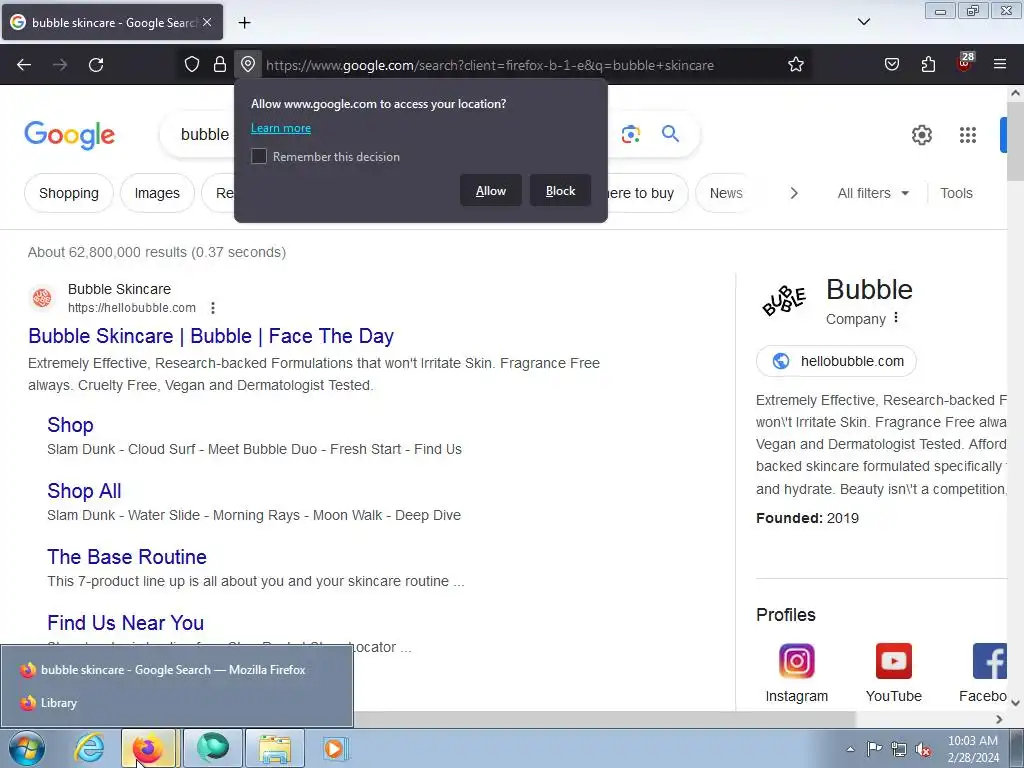Click the network tray icon

coord(899,750)
